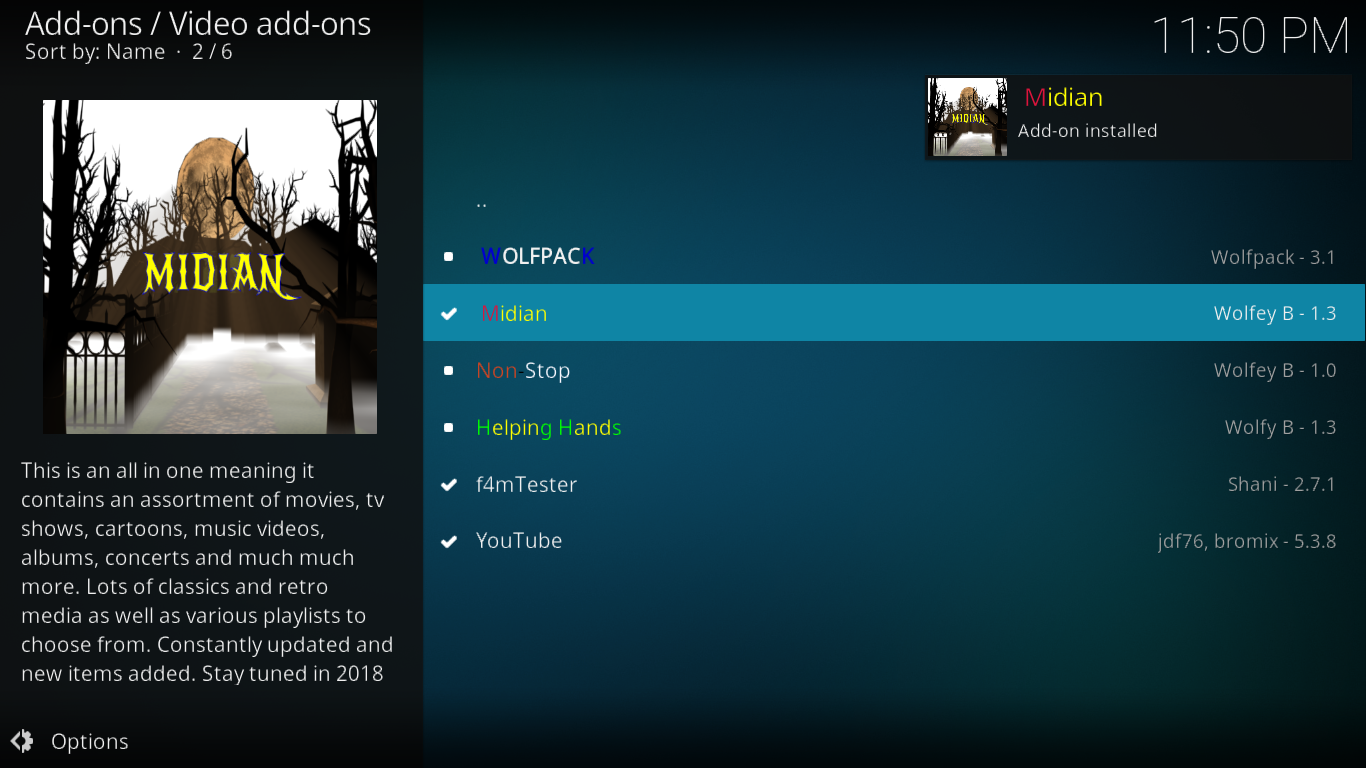Image resolution: width=1366 pixels, height=768 pixels.
Task: Click the "Wolfpack - 3.1" author label
Action: point(1273,257)
